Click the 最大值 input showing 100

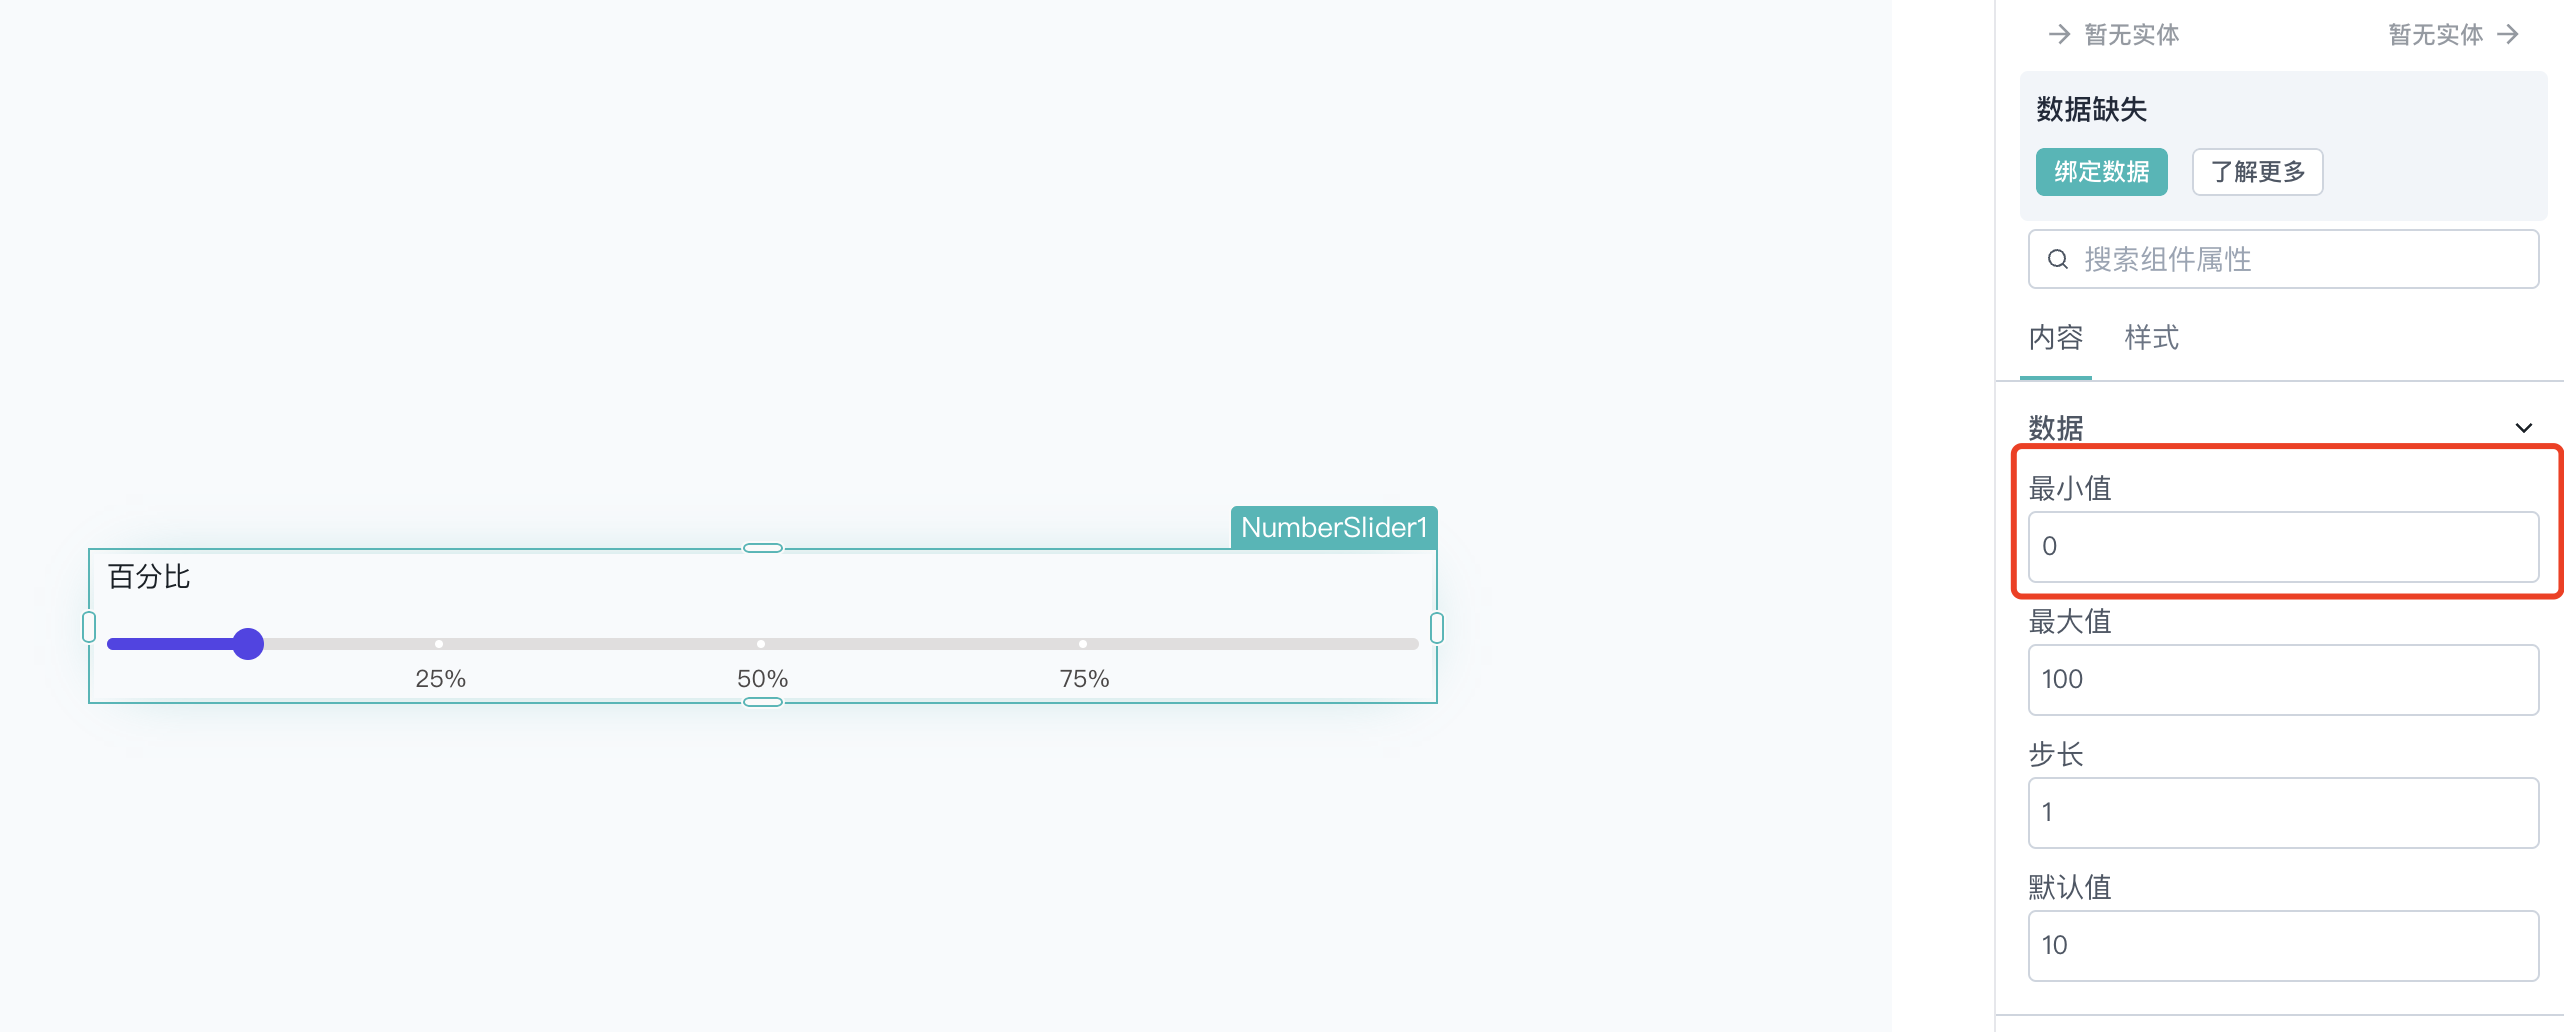(2283, 680)
